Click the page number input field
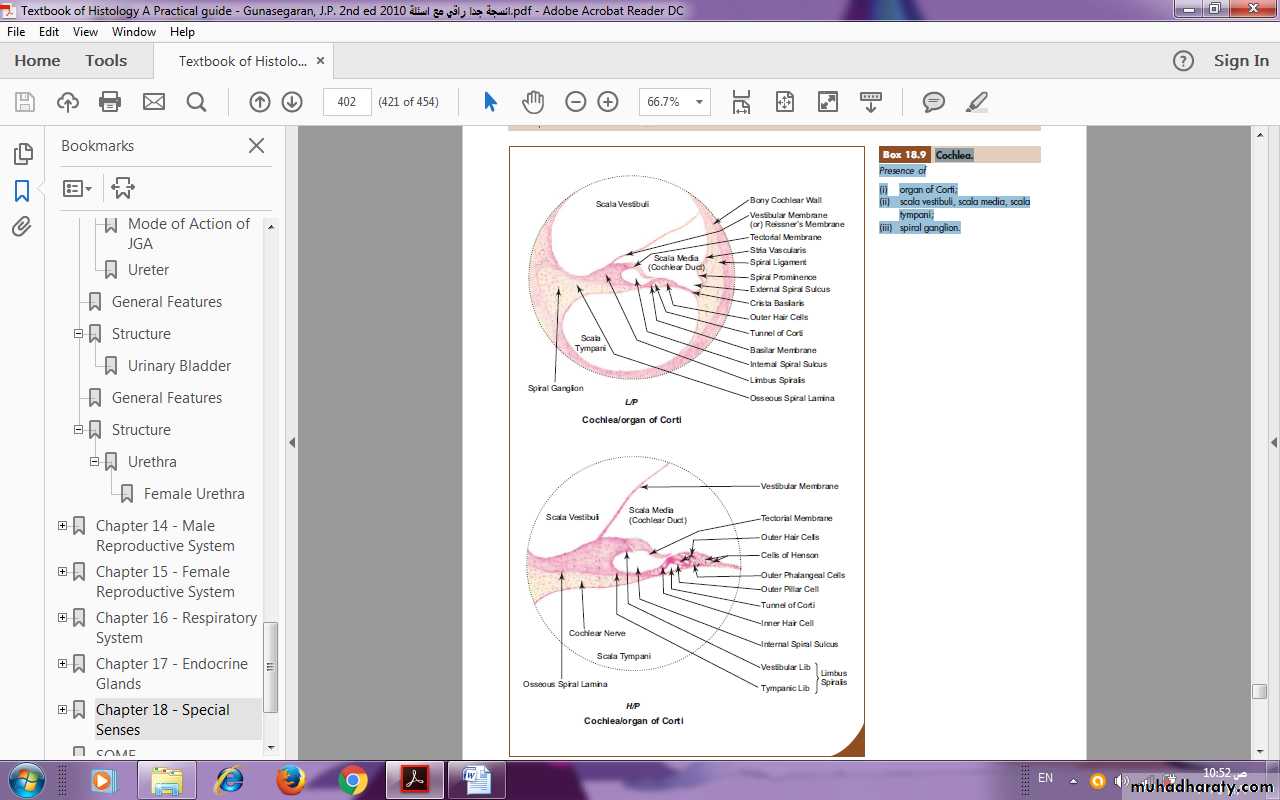Image resolution: width=1280 pixels, height=800 pixels. pyautogui.click(x=347, y=102)
